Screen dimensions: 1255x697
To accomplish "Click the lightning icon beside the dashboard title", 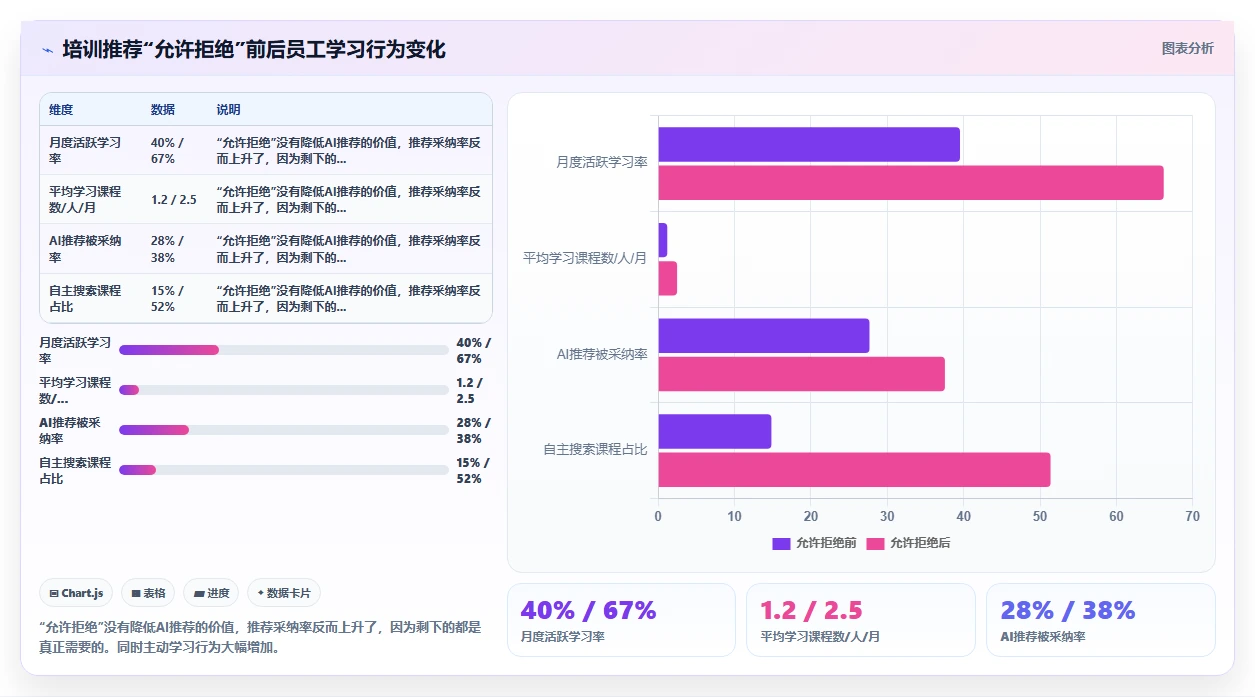I will tap(47, 50).
